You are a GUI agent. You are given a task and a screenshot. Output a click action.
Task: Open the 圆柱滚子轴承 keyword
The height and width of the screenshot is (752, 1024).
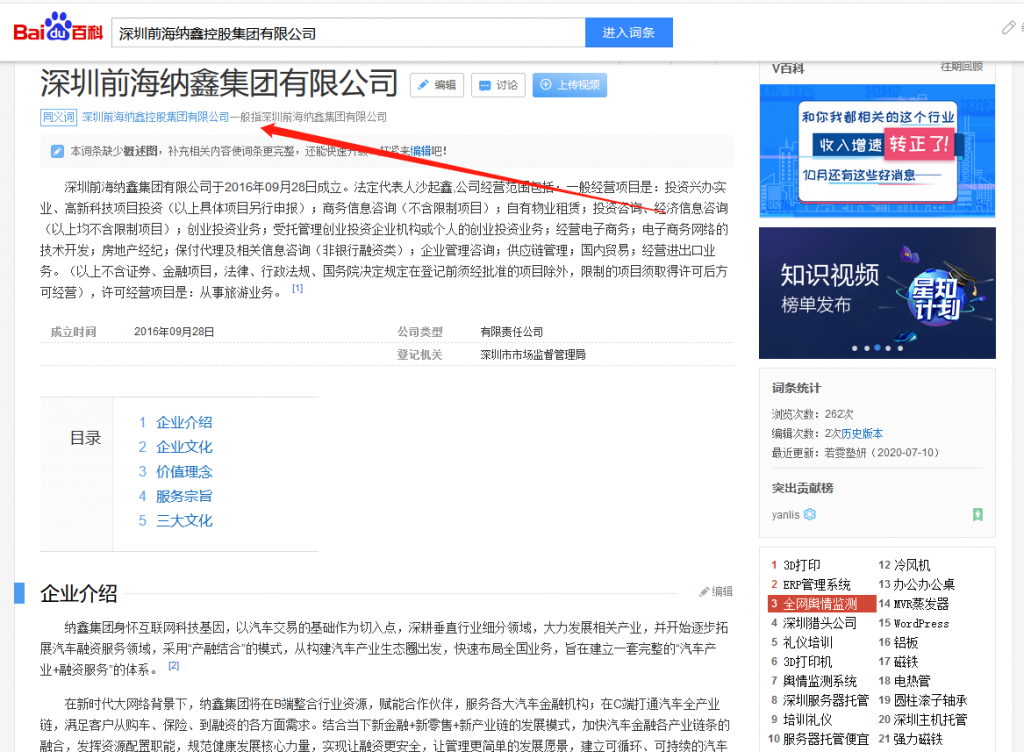pos(930,700)
